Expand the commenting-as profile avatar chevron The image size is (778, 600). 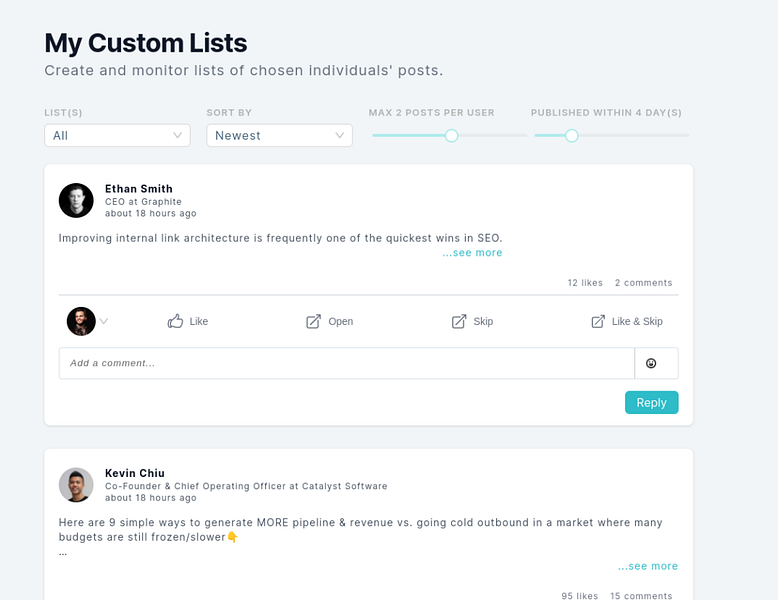coord(103,321)
